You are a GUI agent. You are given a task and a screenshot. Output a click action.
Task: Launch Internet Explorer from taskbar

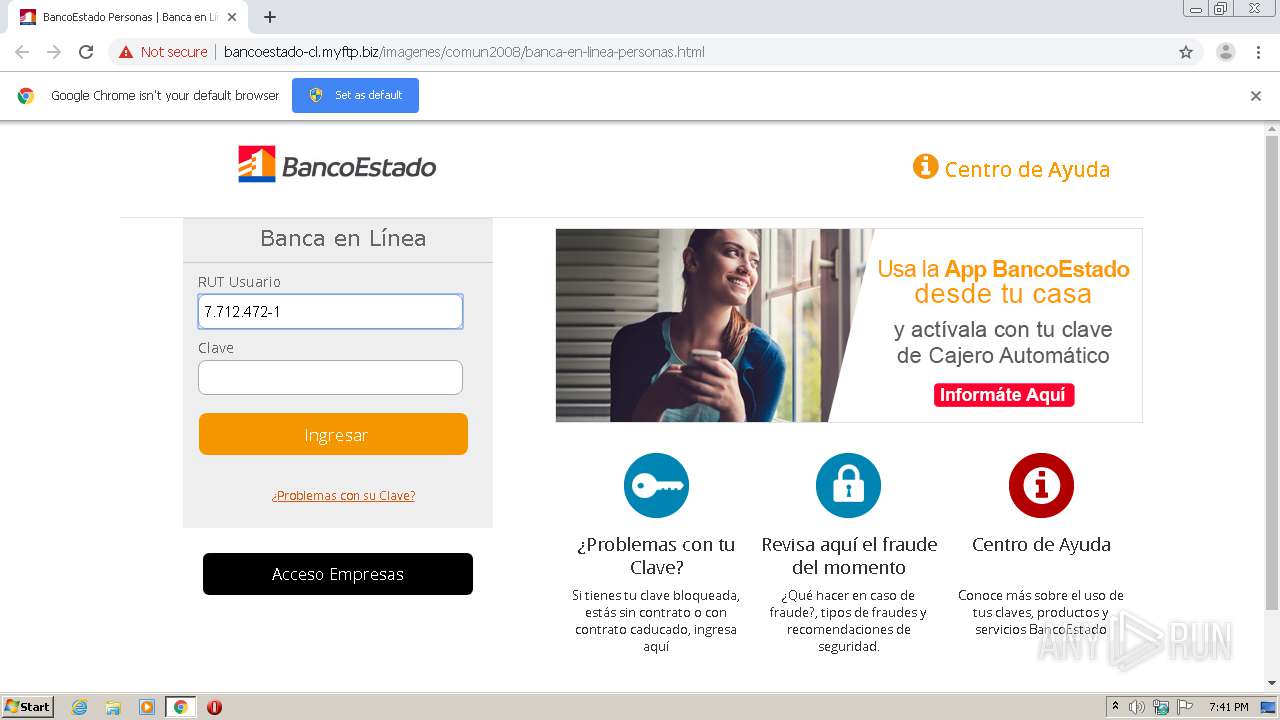(79, 707)
